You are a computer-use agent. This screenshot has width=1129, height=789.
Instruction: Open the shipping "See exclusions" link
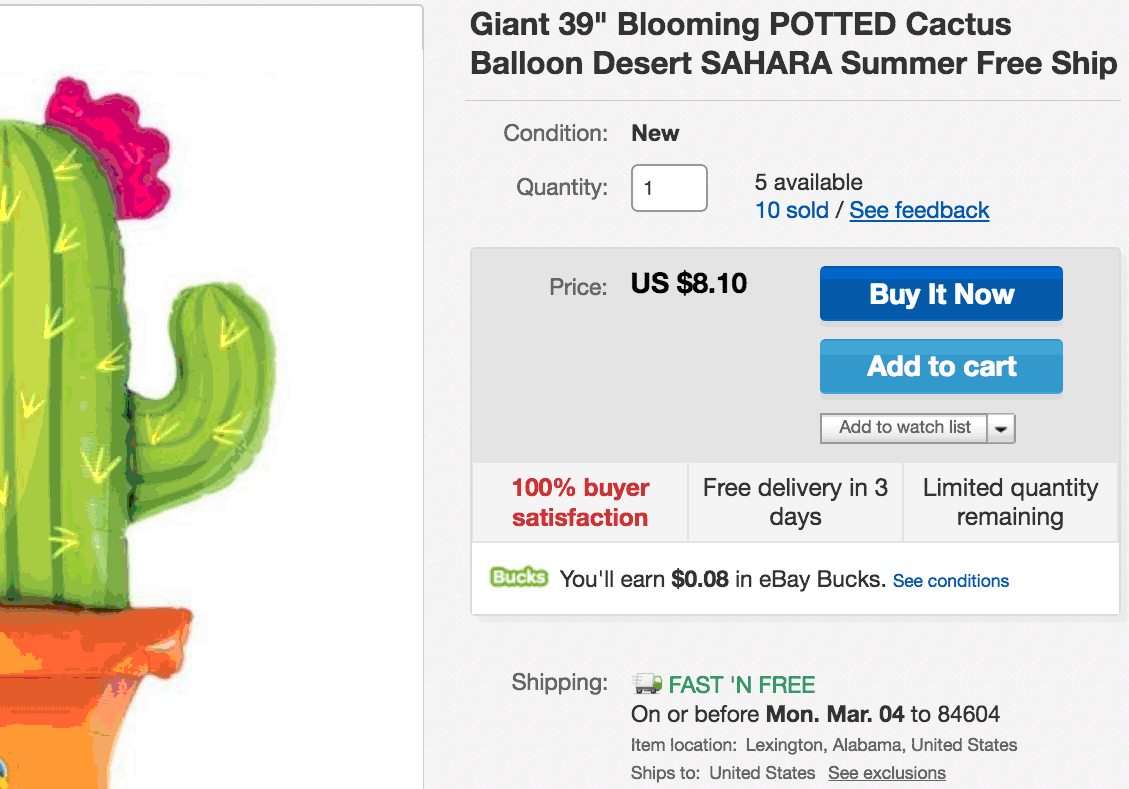[886, 773]
